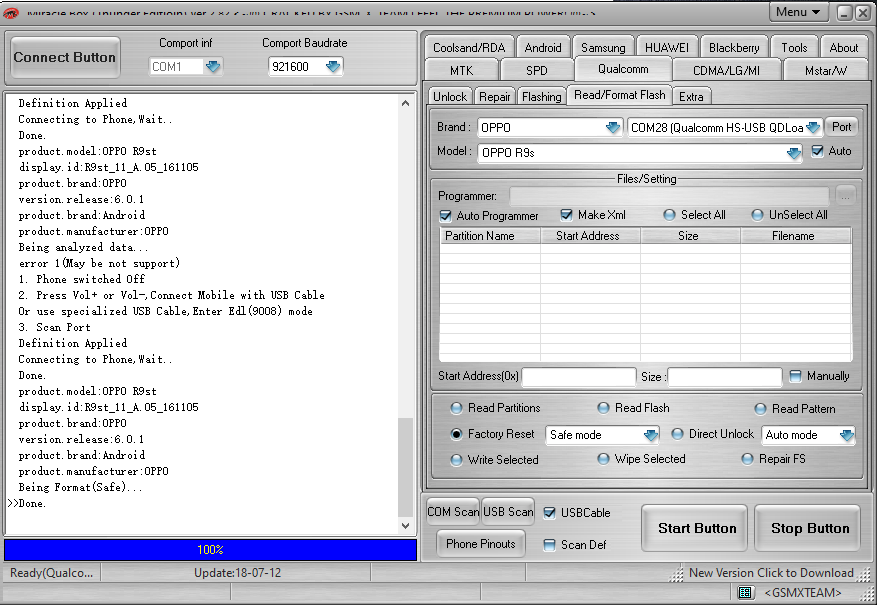This screenshot has width=877, height=605.
Task: Open the Safe mode dropdown
Action: point(650,435)
